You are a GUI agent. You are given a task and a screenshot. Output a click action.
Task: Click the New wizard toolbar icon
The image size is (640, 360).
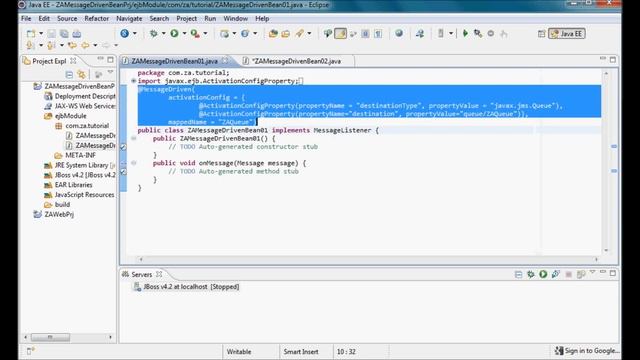(x=31, y=33)
